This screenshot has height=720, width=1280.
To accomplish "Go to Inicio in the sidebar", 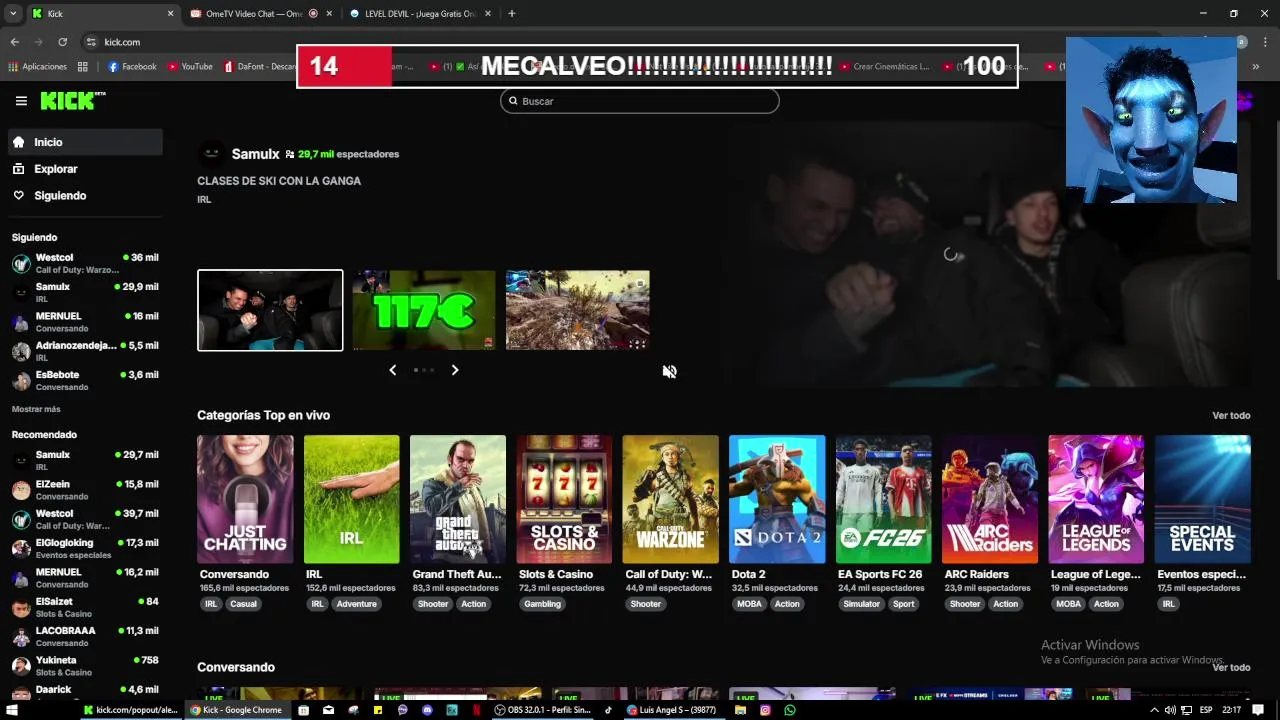I will (86, 142).
